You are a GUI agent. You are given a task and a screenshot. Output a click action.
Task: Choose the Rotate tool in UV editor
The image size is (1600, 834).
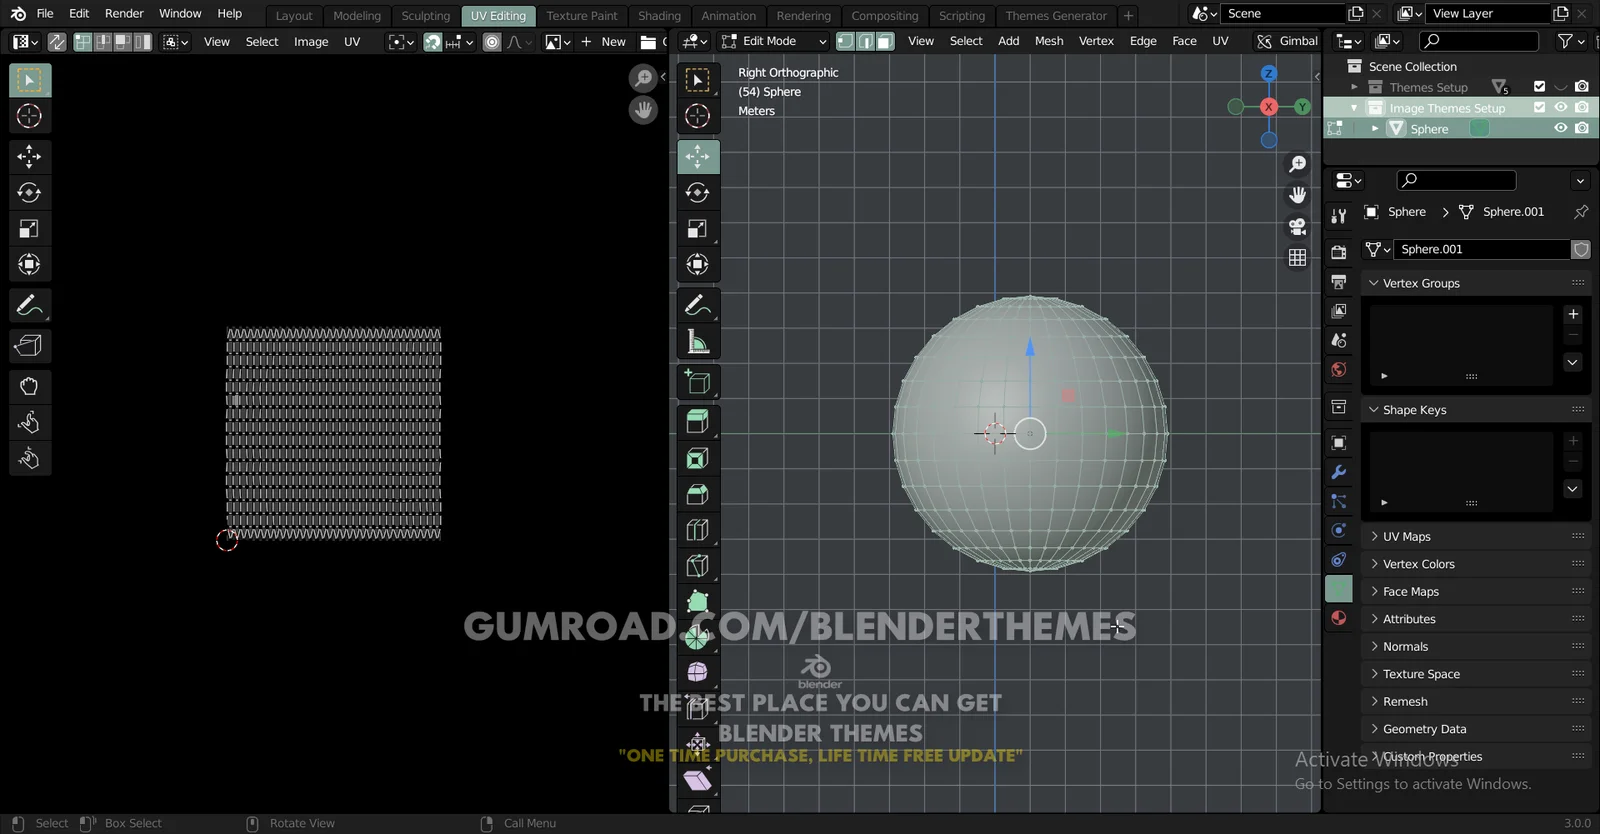tap(29, 193)
